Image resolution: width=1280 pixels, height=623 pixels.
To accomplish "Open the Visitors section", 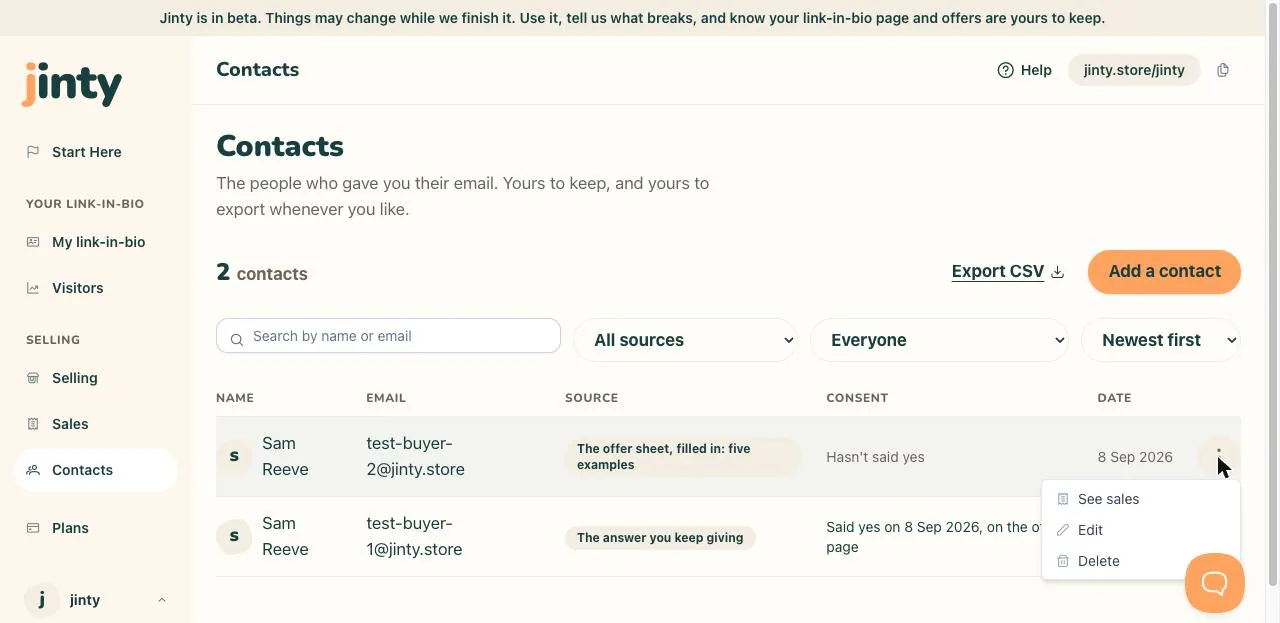I will [x=96, y=288].
